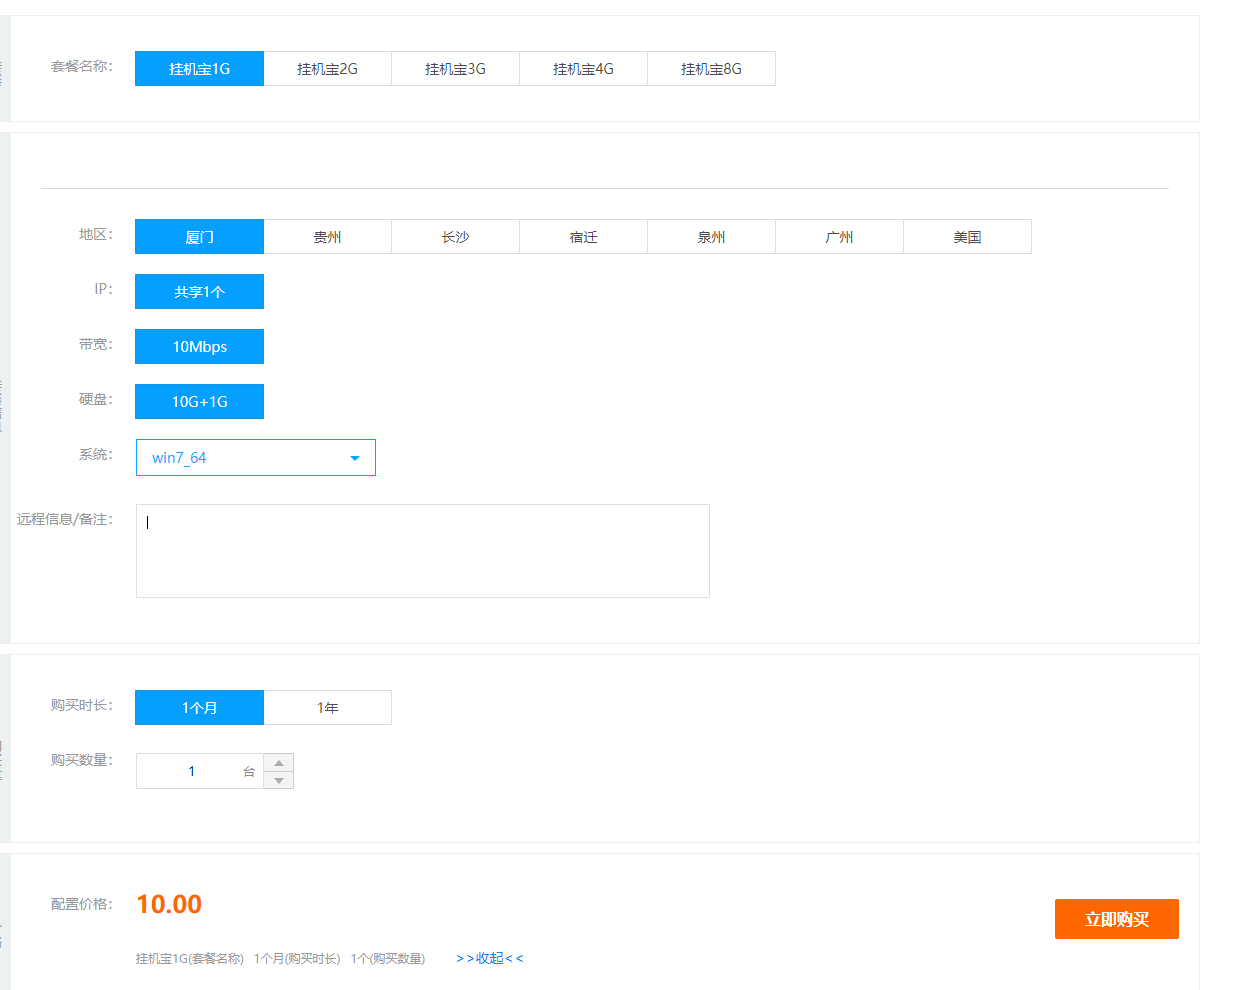Select 1个月 purchase duration
1237x990 pixels.
pos(199,708)
